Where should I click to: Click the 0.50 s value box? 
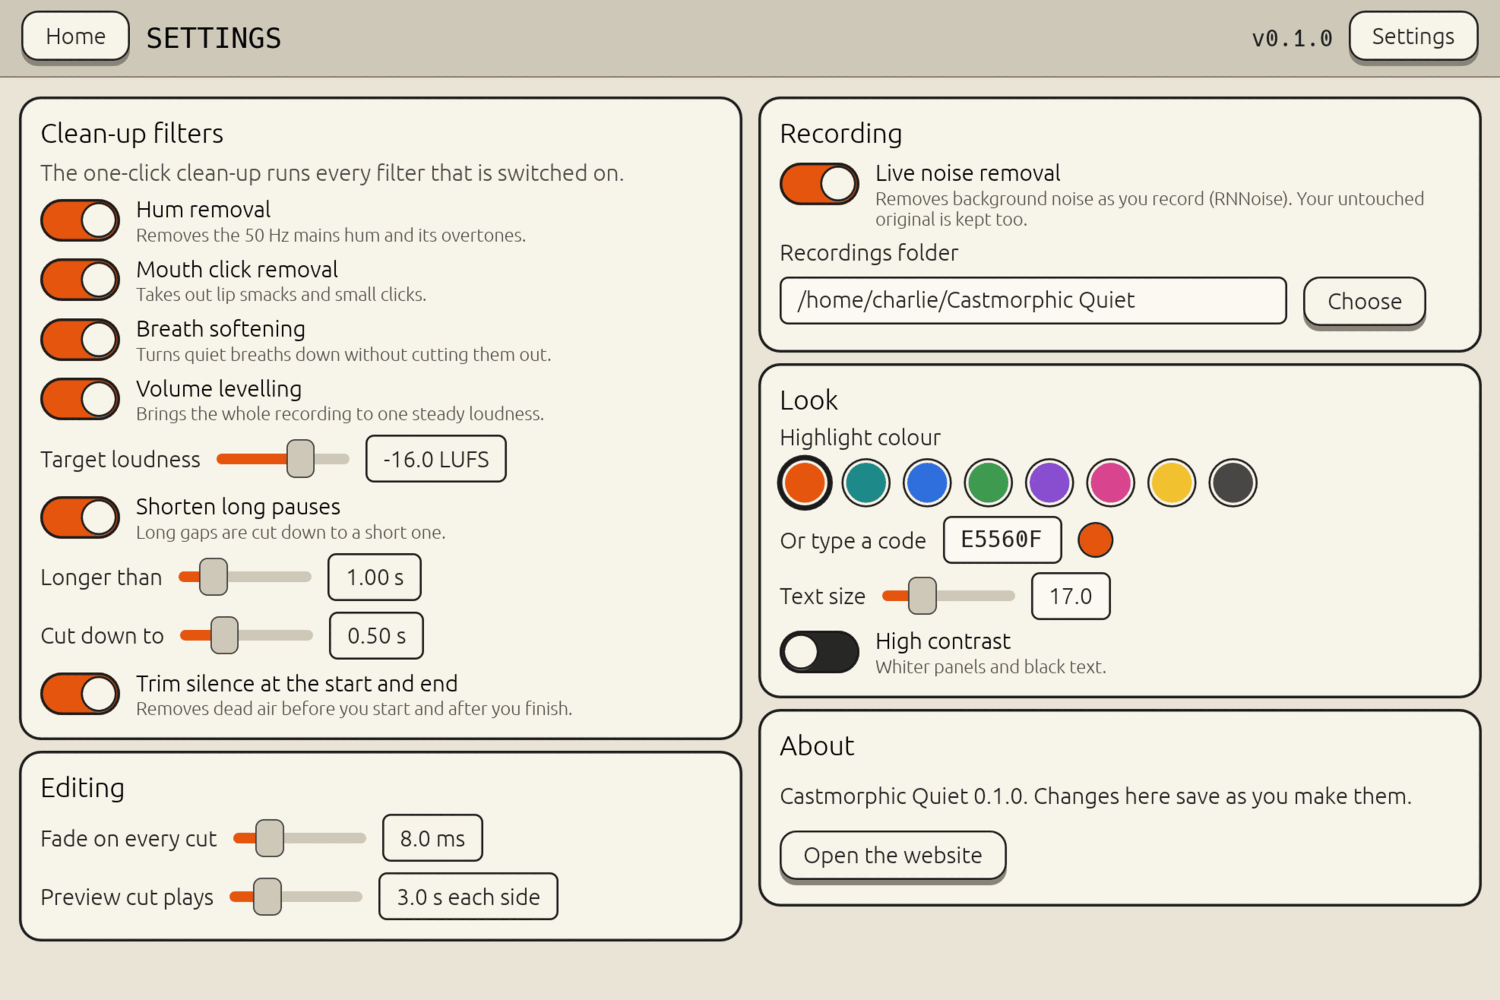coord(376,636)
